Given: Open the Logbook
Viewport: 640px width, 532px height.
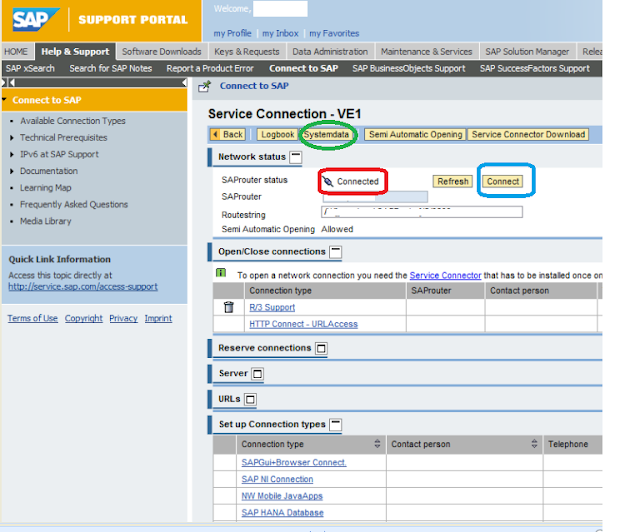Looking at the screenshot, I should click(278, 134).
